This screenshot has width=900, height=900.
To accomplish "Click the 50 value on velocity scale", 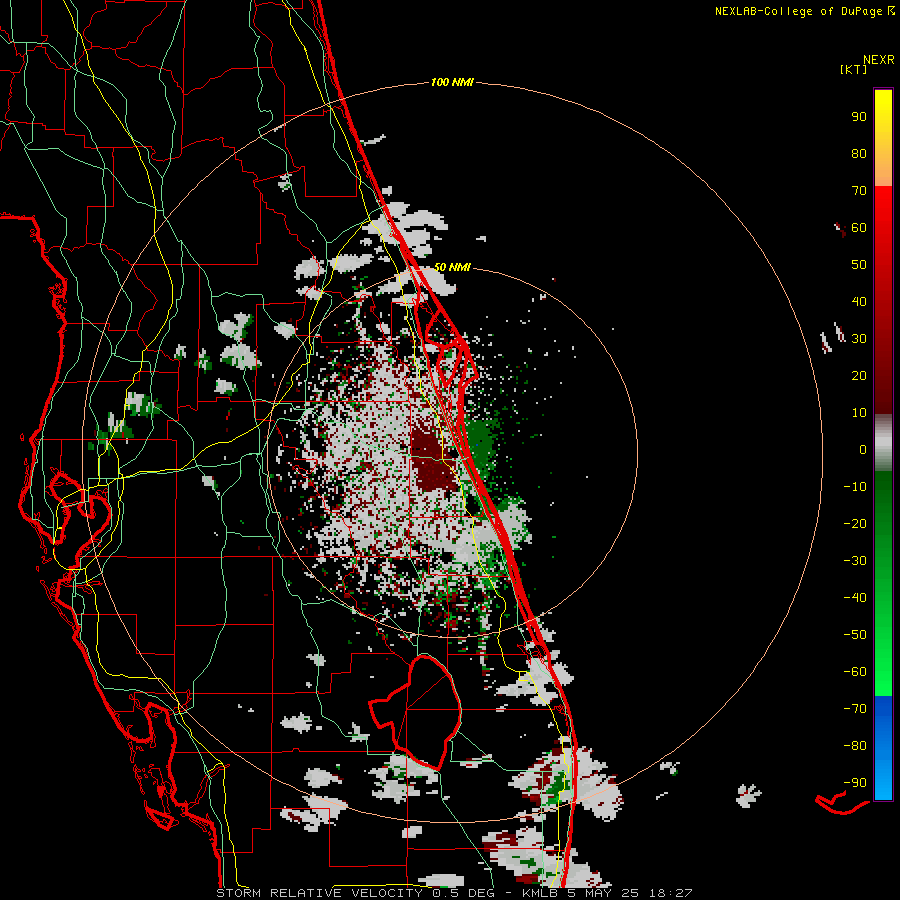I will coord(859,265).
